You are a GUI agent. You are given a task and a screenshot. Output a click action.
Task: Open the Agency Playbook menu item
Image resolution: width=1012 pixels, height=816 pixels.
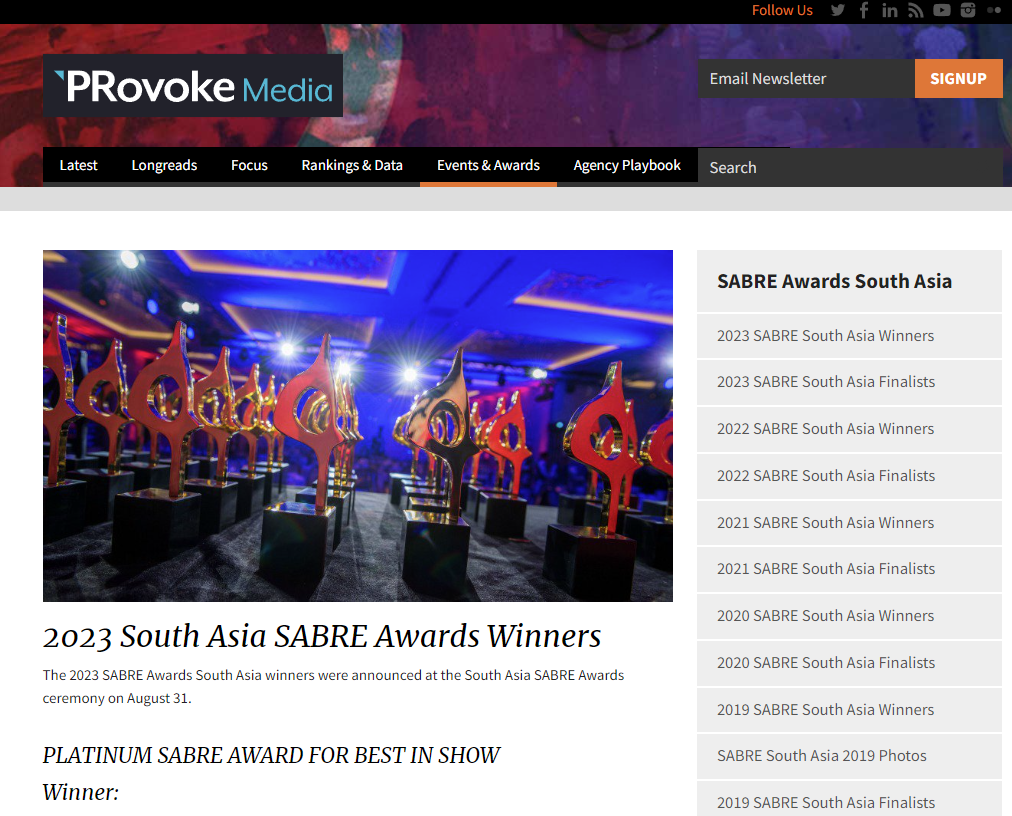click(x=627, y=165)
